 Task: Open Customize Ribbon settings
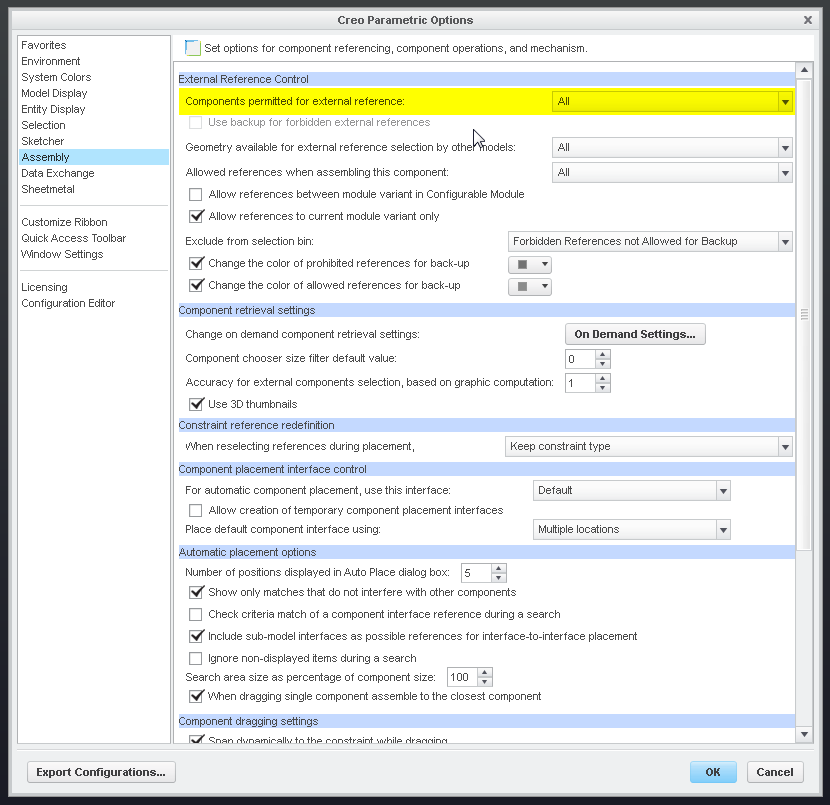64,222
